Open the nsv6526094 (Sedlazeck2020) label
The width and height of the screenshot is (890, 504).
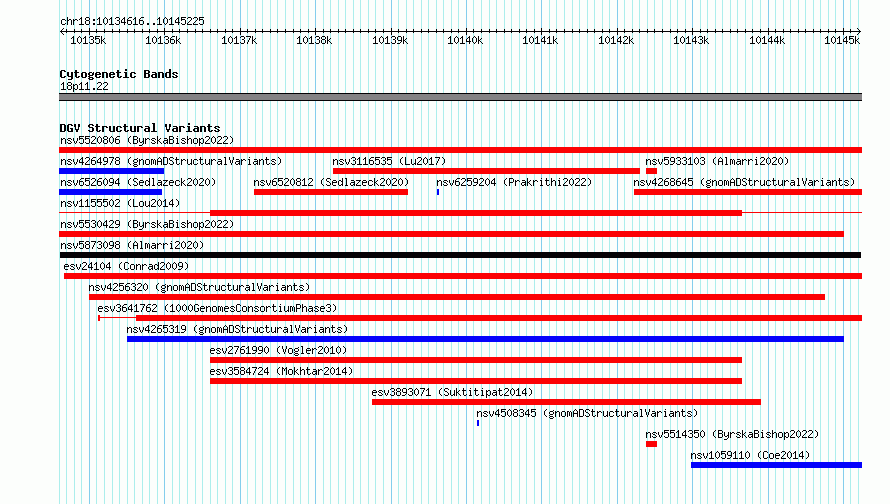[x=138, y=182]
